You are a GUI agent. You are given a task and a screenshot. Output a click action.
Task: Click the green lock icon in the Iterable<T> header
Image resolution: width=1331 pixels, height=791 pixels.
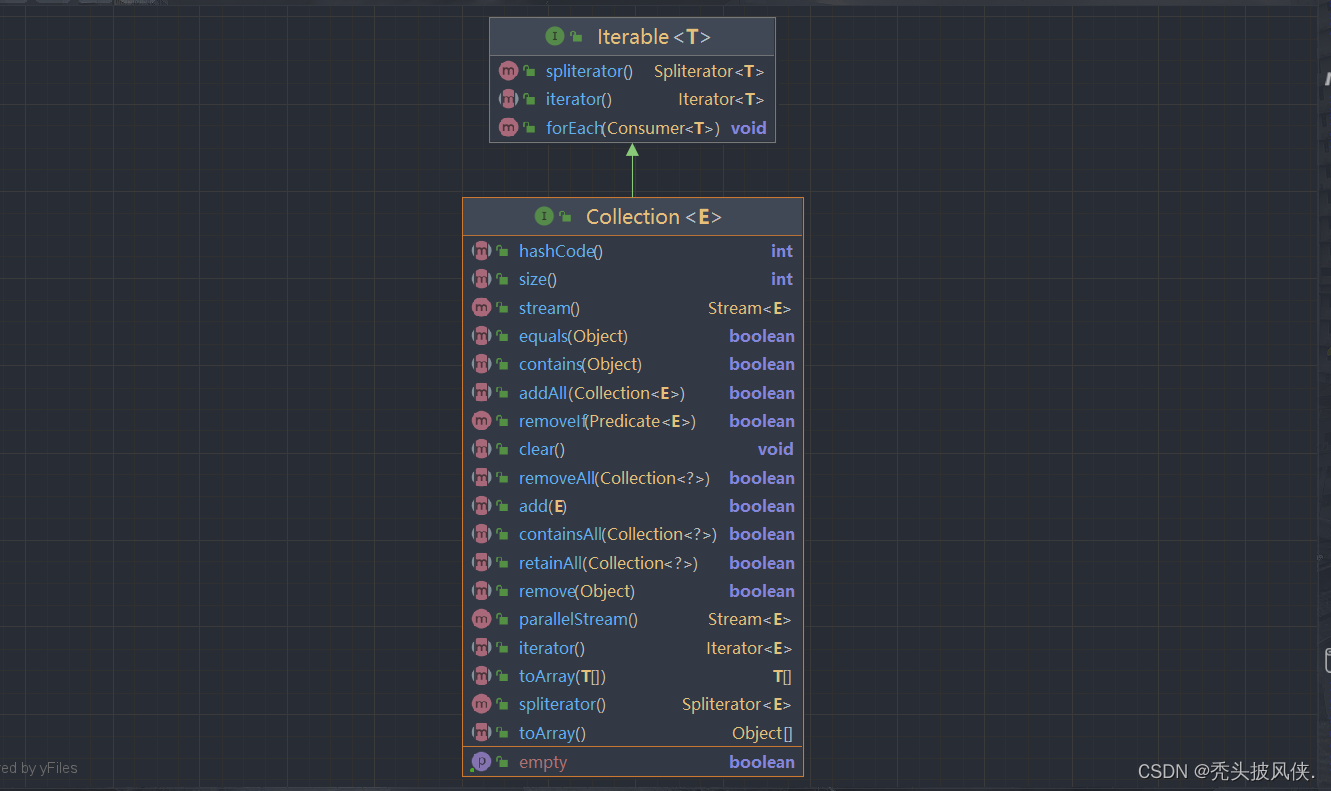click(x=577, y=37)
